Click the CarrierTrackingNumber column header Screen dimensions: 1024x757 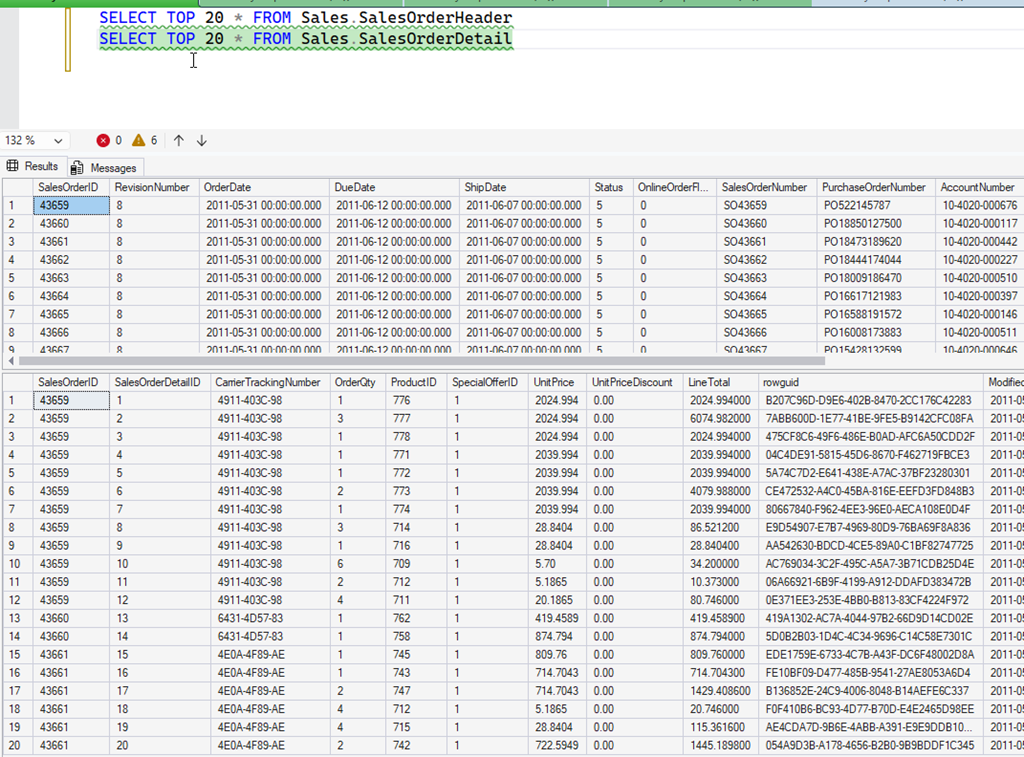pyautogui.click(x=268, y=382)
